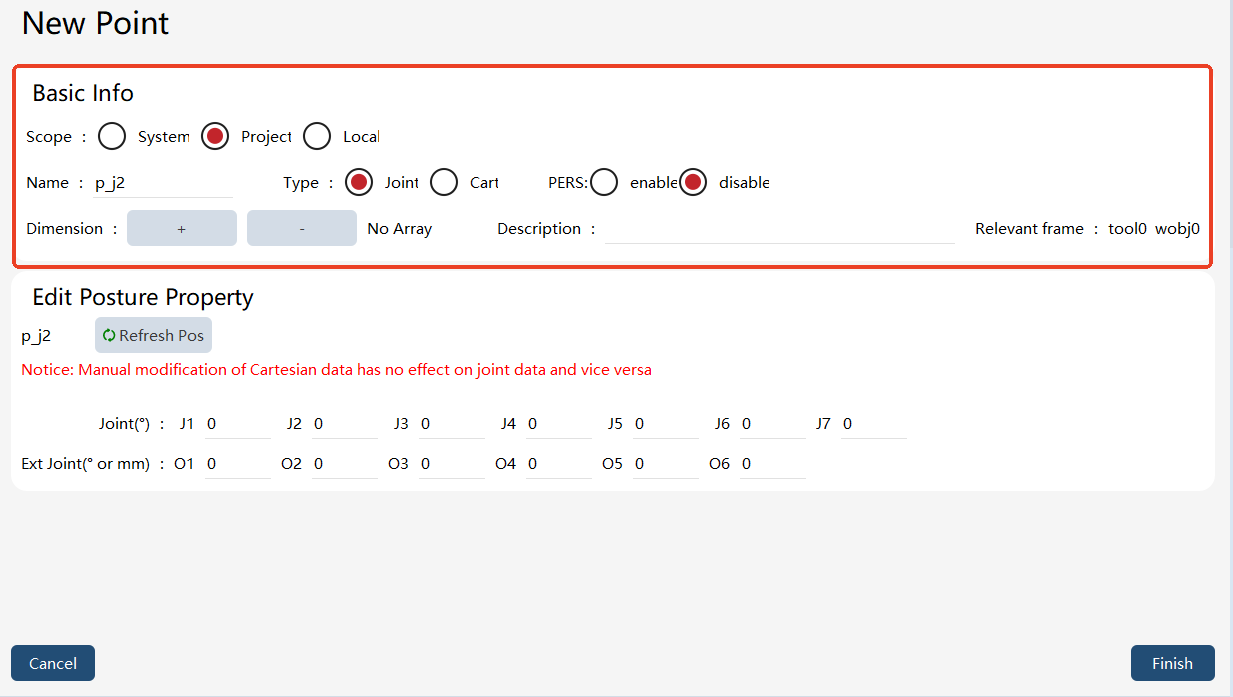Click the red Notice warning text

tap(336, 370)
